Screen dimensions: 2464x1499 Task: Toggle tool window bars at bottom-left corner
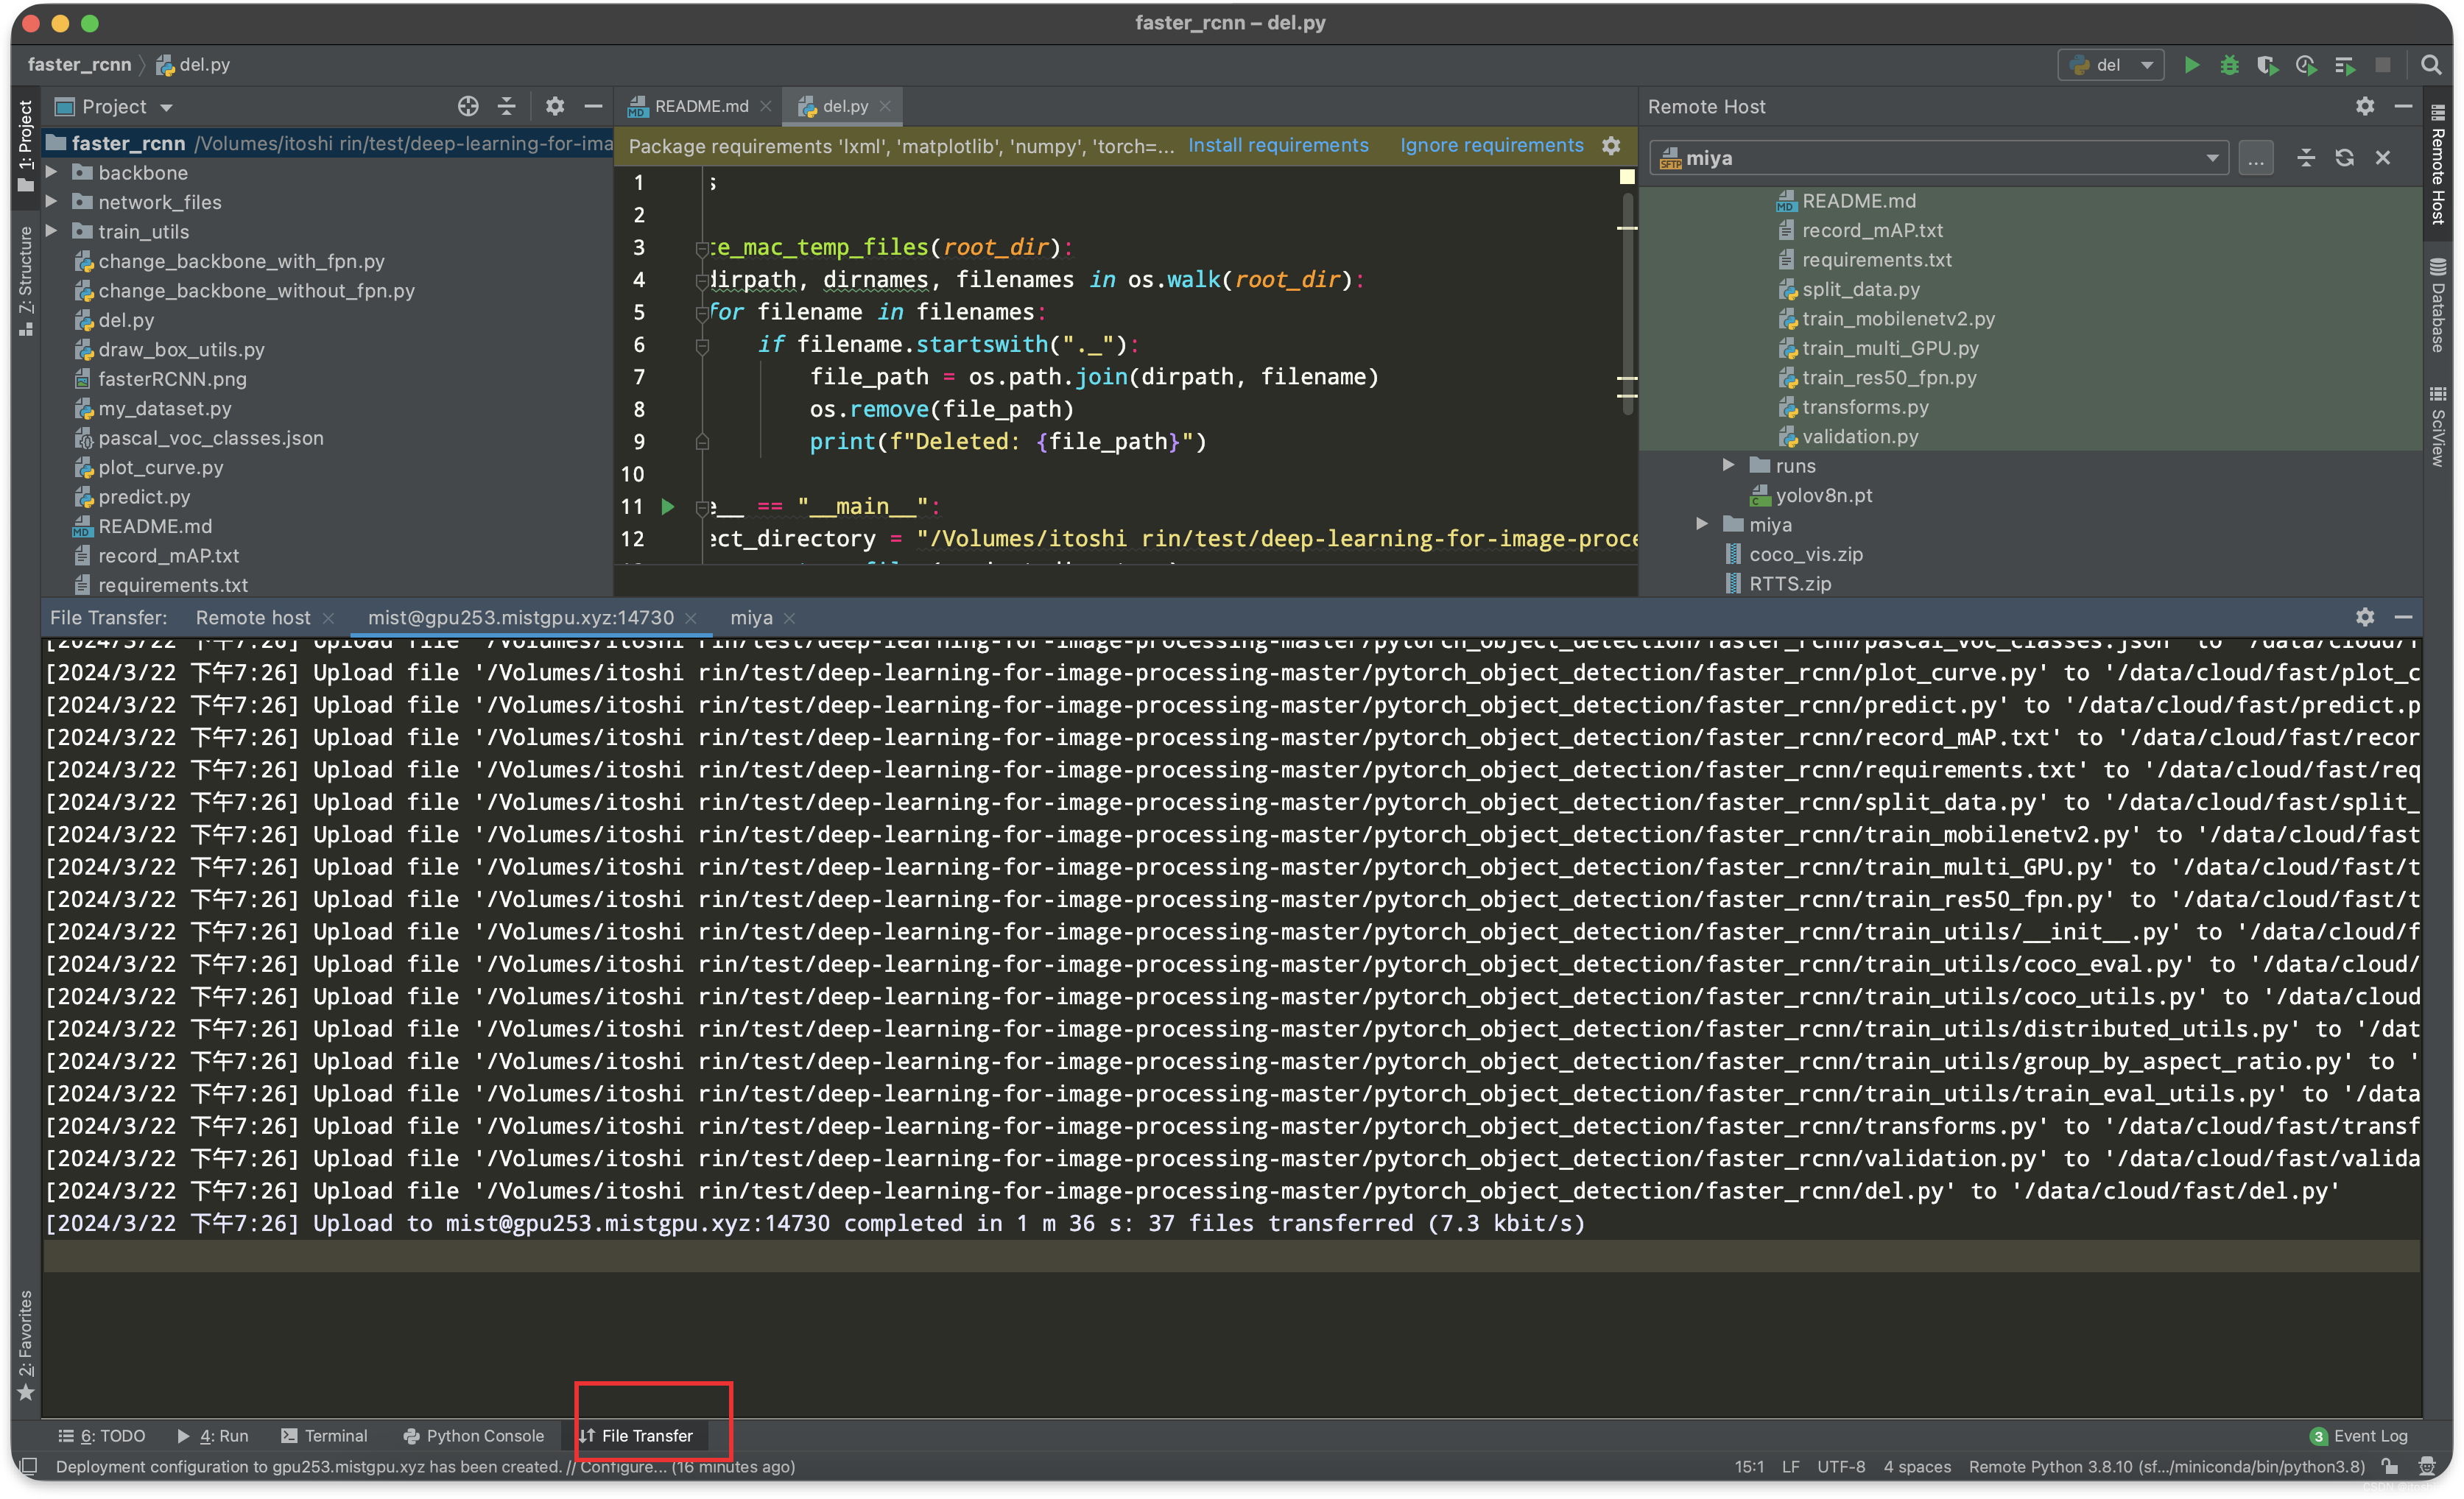click(29, 1467)
